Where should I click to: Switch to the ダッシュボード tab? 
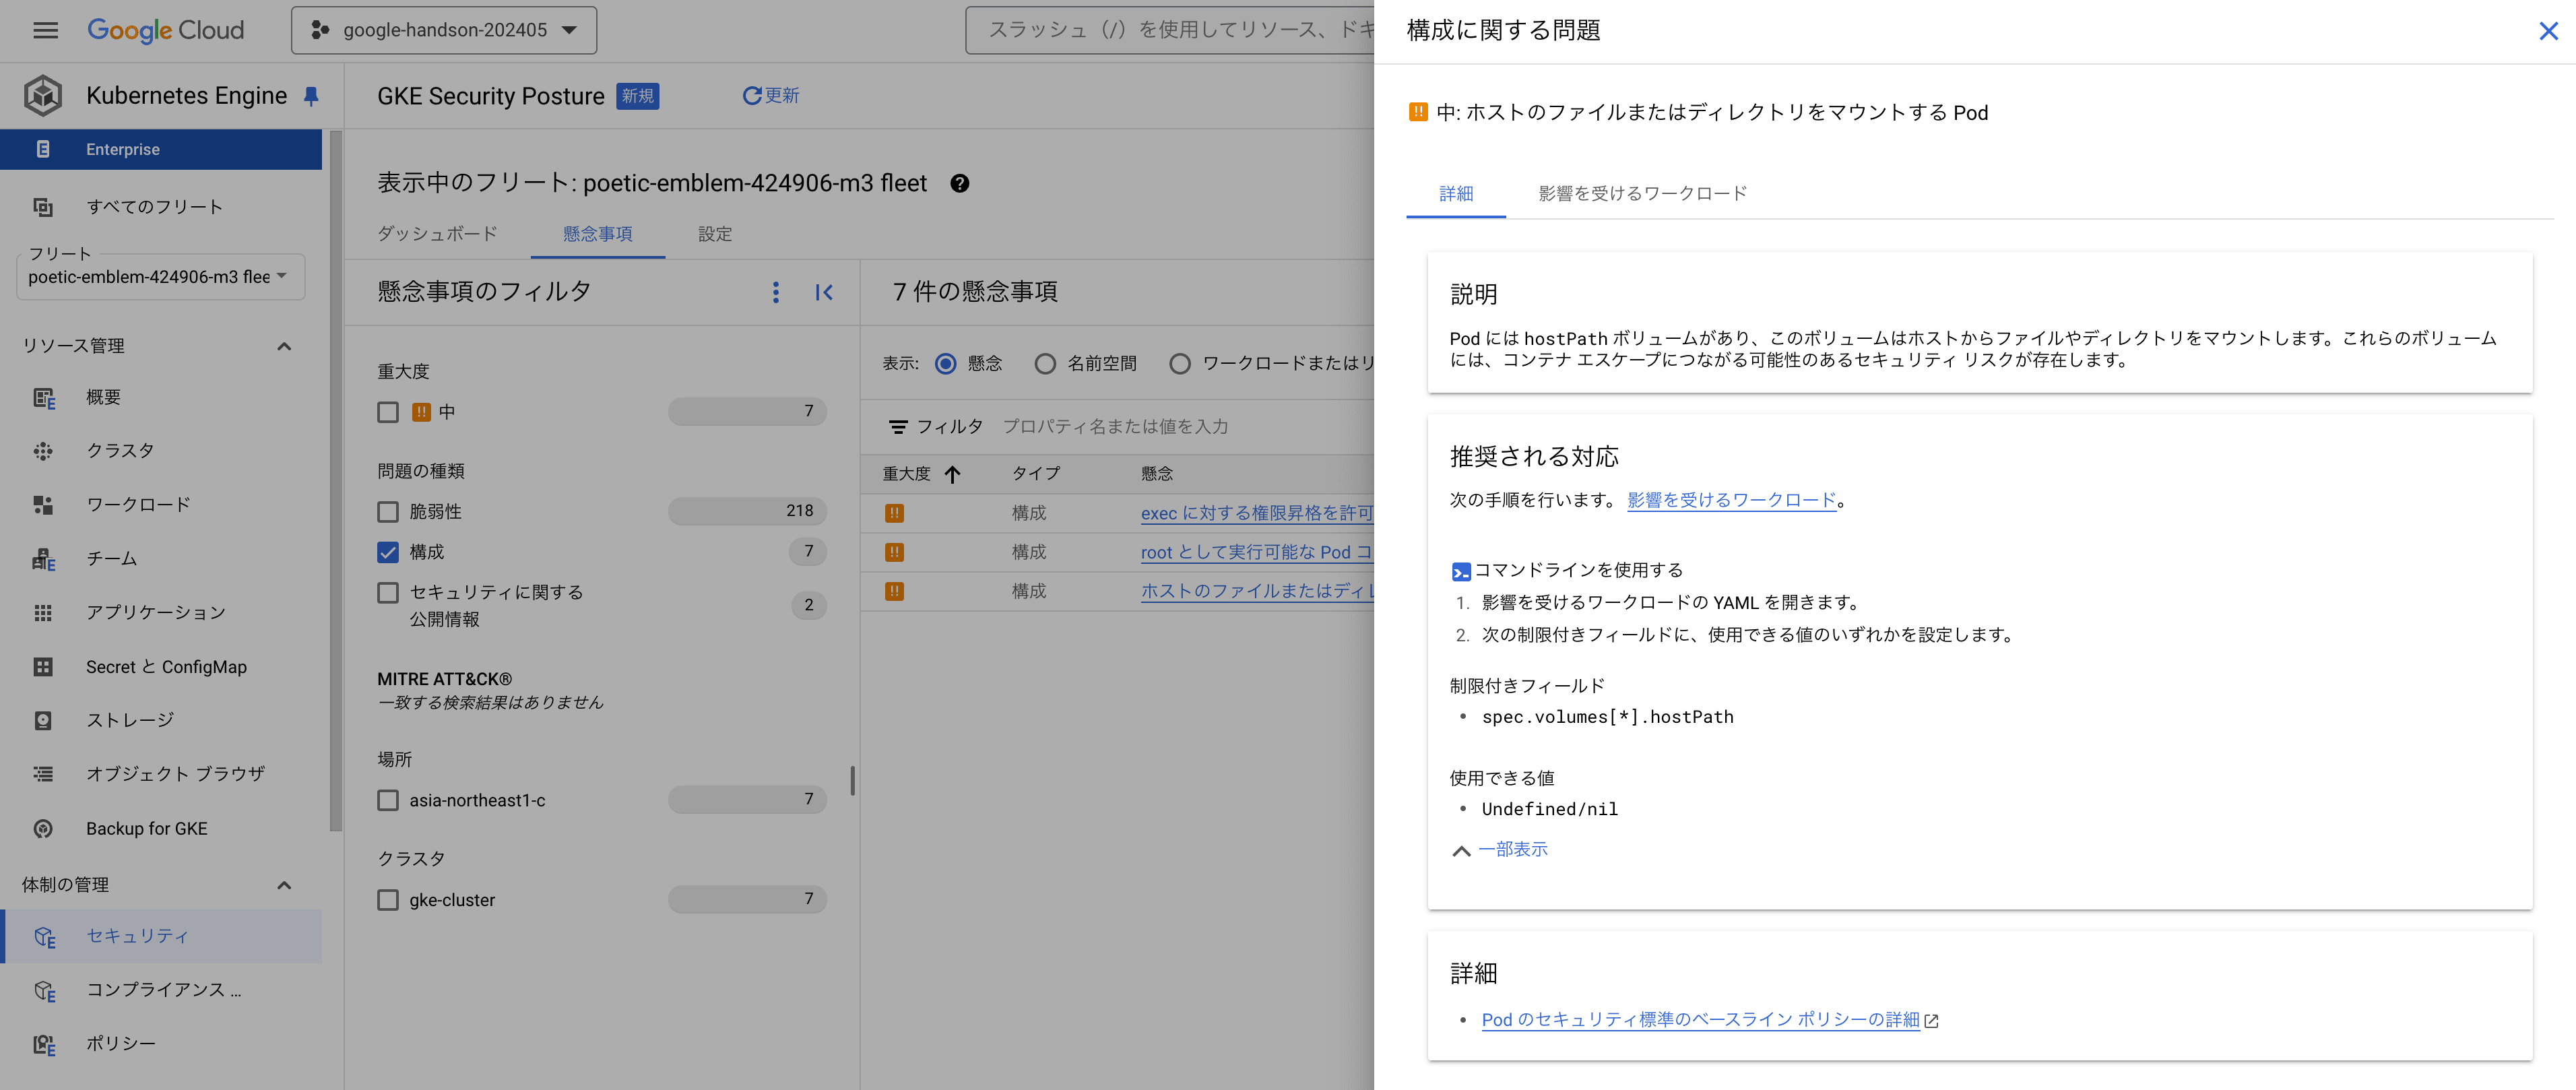pyautogui.click(x=437, y=234)
